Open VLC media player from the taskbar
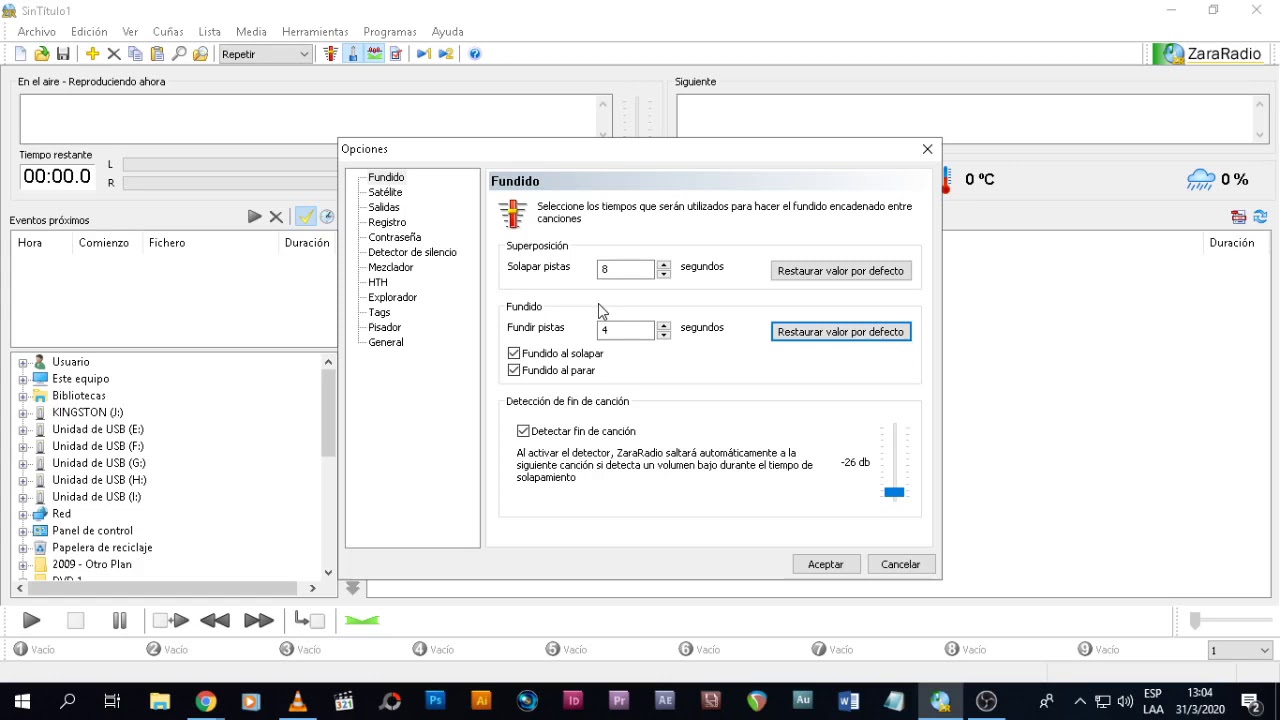Screen dimensions: 1280x720 [x=297, y=702]
